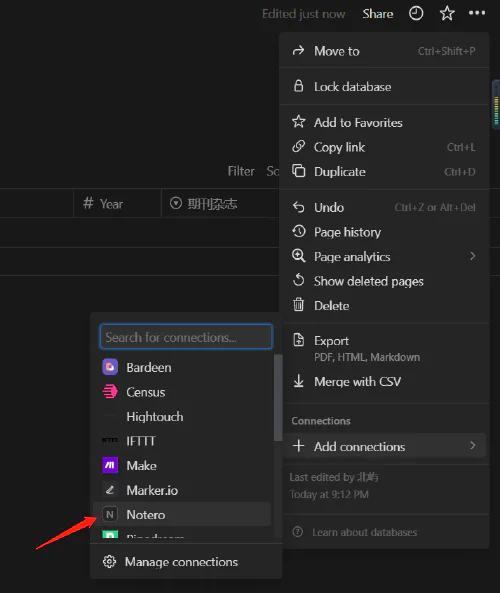Select Add to Favorites
The width and height of the screenshot is (500, 593).
tap(384, 123)
